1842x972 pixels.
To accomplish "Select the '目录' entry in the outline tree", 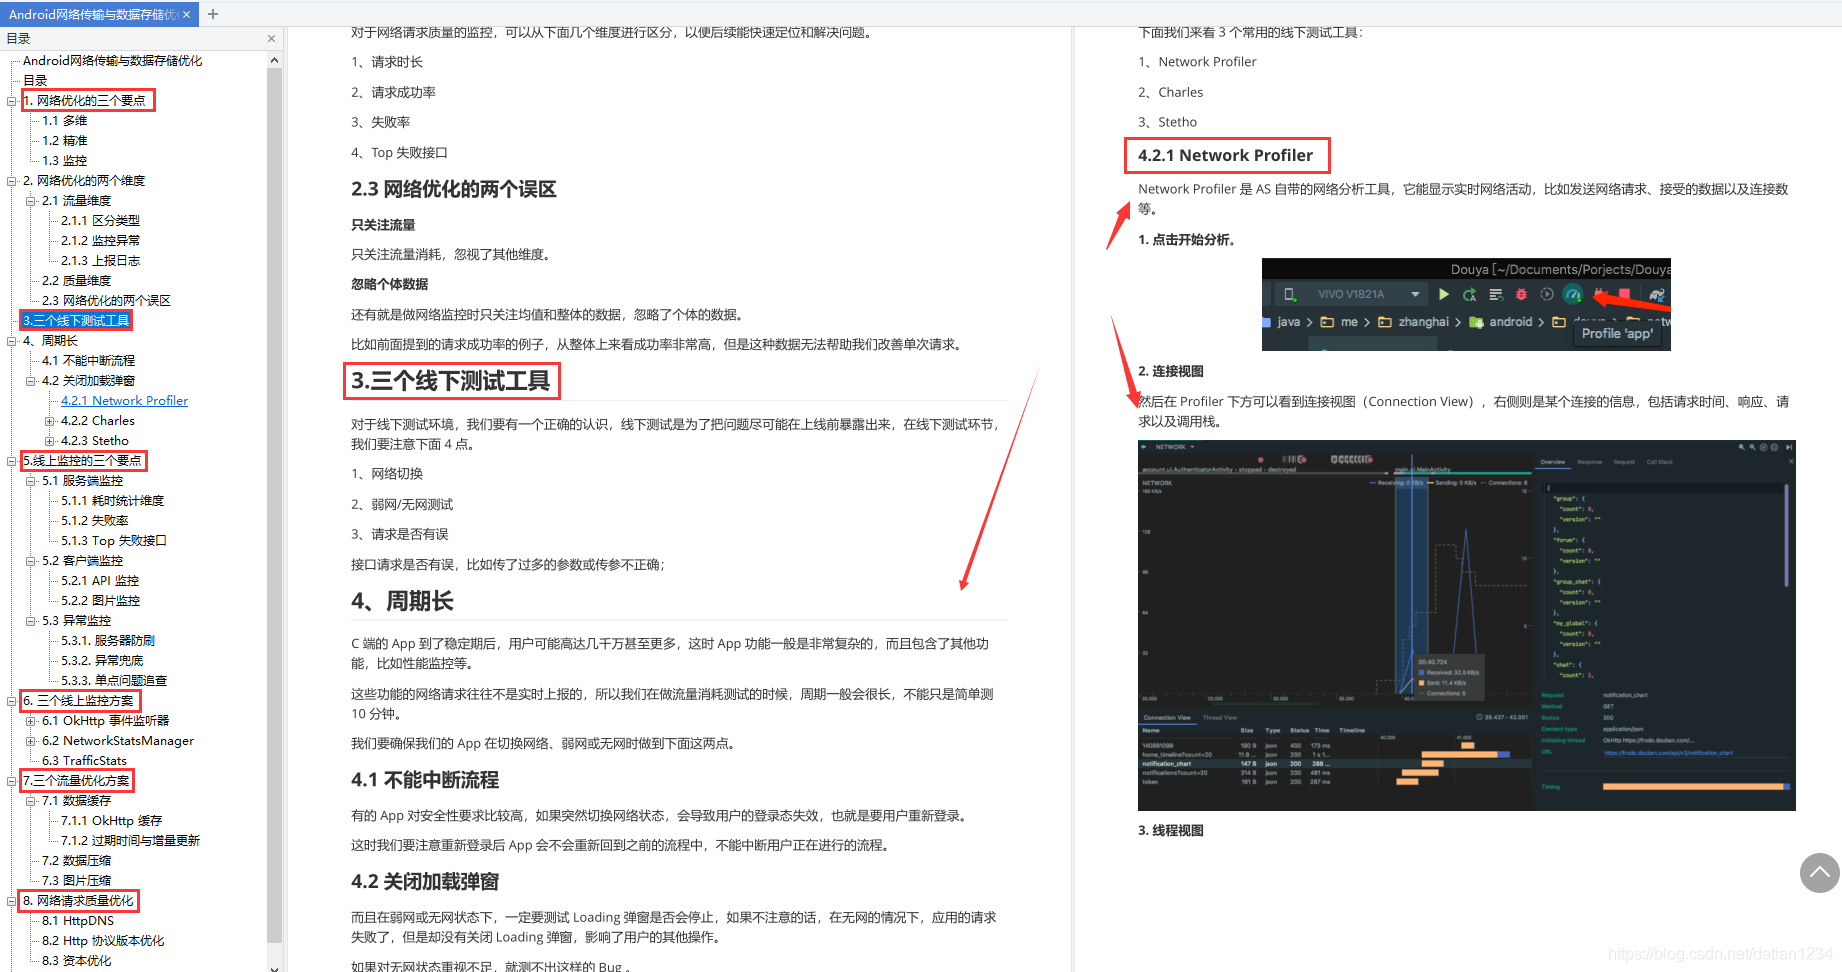I will pyautogui.click(x=35, y=81).
